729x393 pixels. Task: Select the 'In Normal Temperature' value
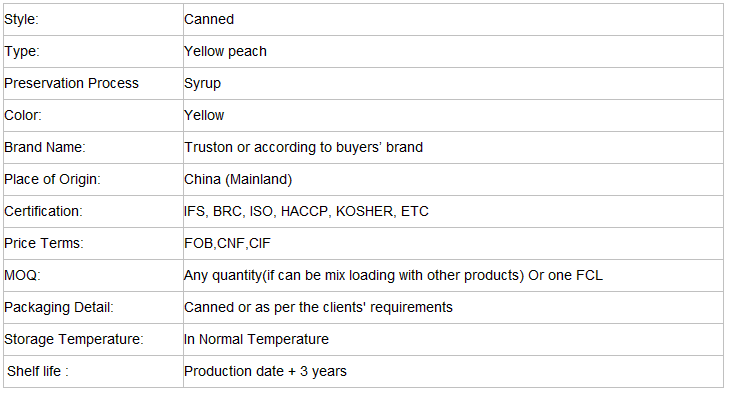[x=256, y=340]
